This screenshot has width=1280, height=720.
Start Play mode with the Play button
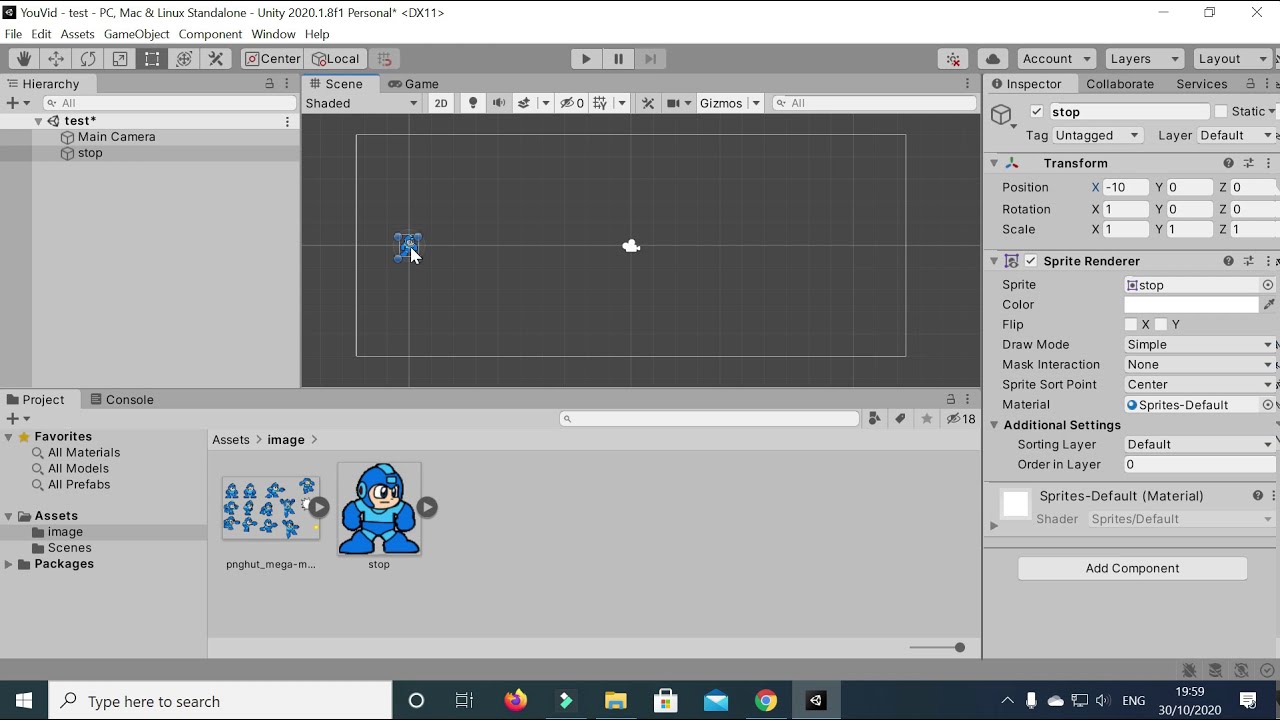[x=586, y=59]
